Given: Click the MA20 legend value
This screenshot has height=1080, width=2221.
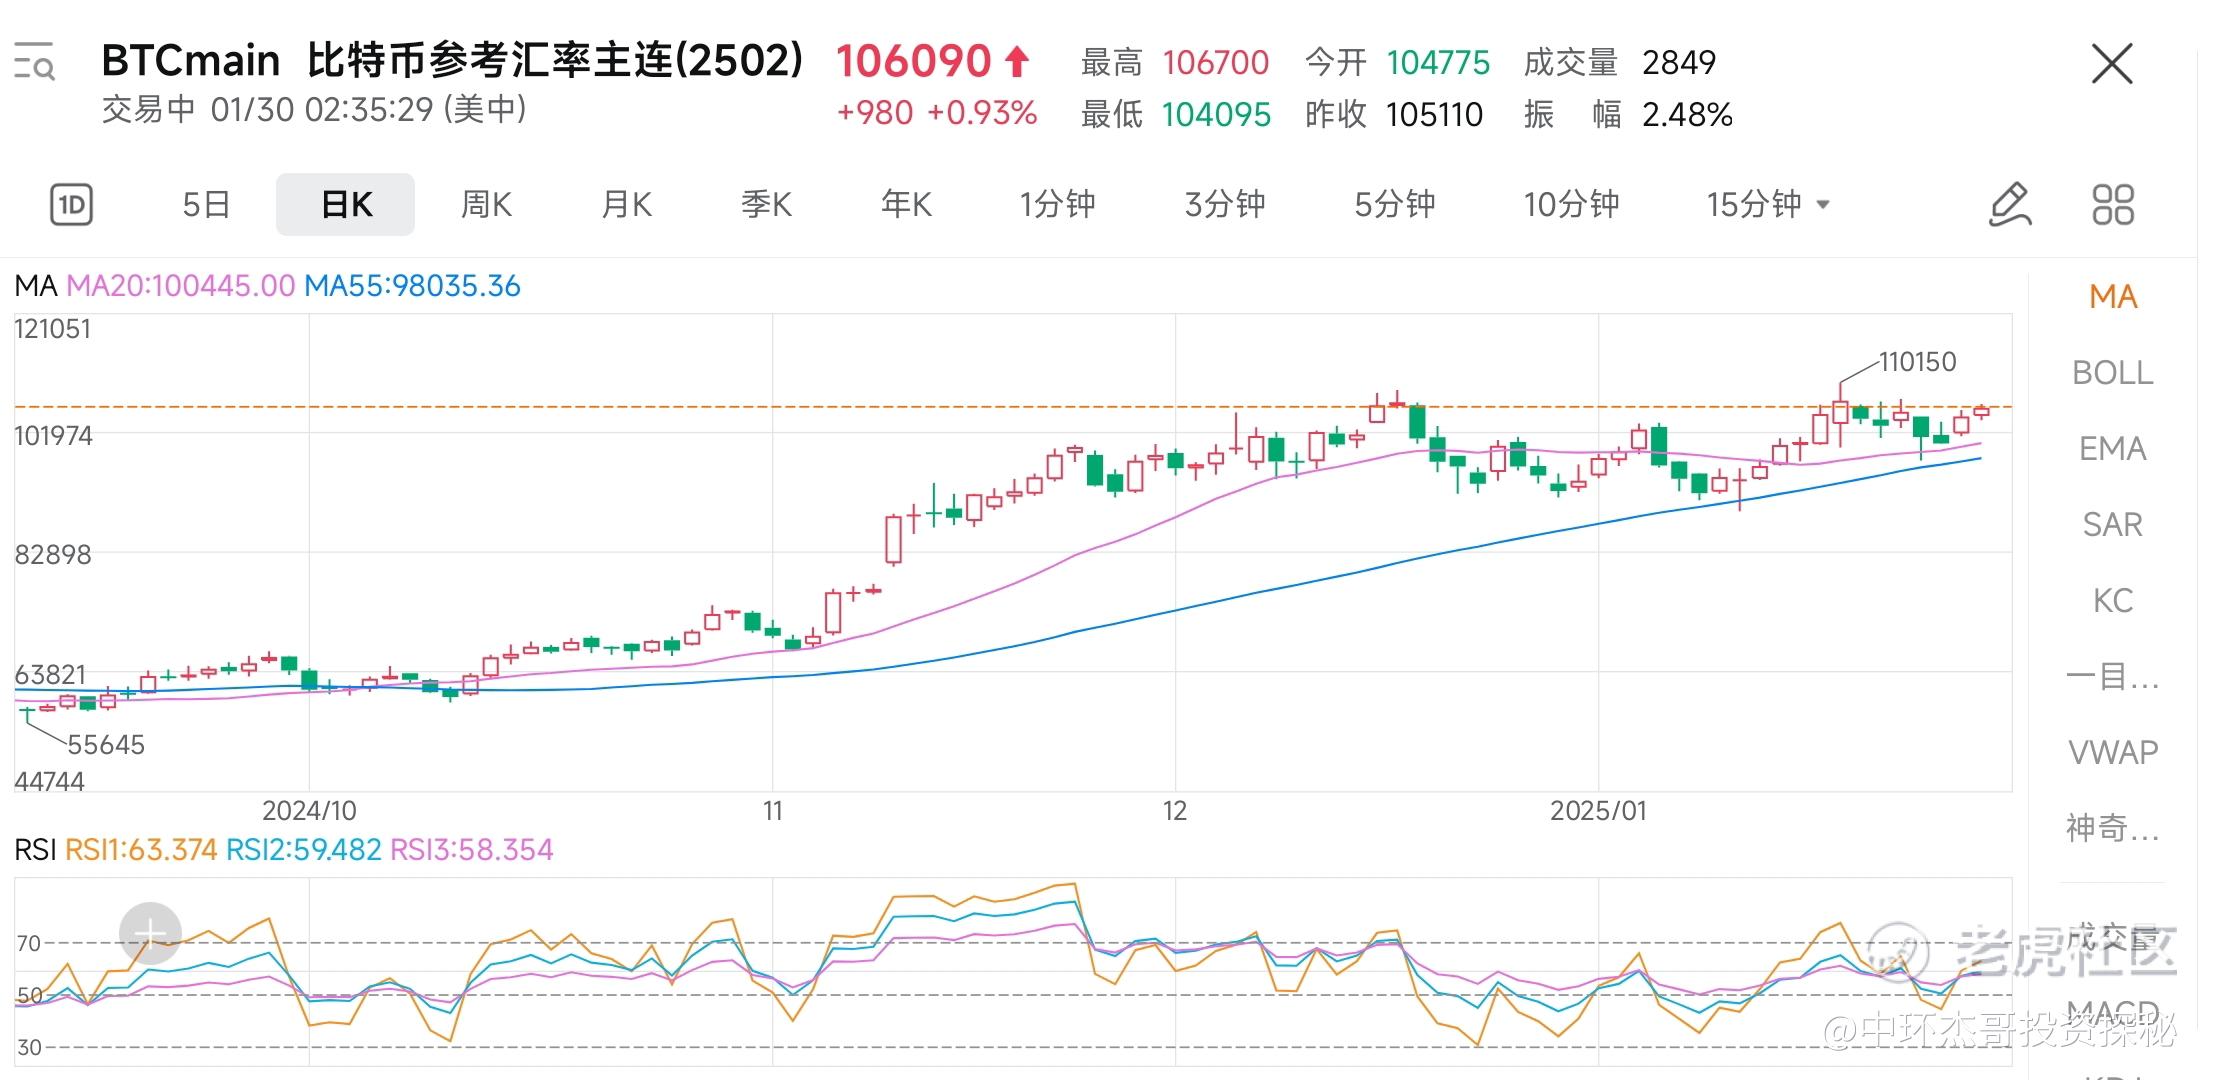Looking at the screenshot, I should (181, 286).
